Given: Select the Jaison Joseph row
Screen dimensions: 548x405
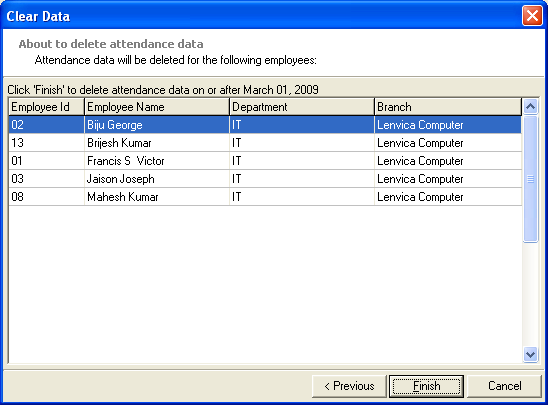Looking at the screenshot, I should pyautogui.click(x=265, y=179).
